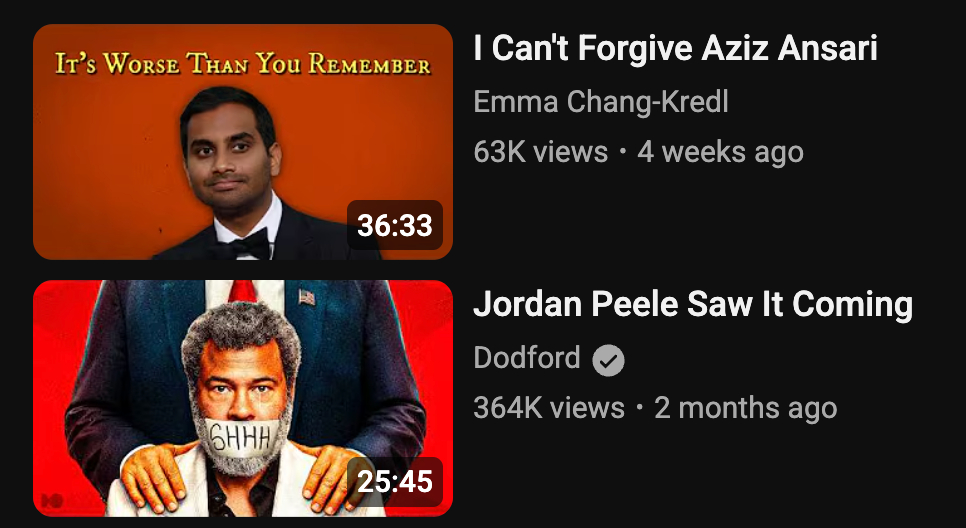Select the red Jordan Peele thumbnail
Viewport: 966px width, 528px height.
point(243,399)
